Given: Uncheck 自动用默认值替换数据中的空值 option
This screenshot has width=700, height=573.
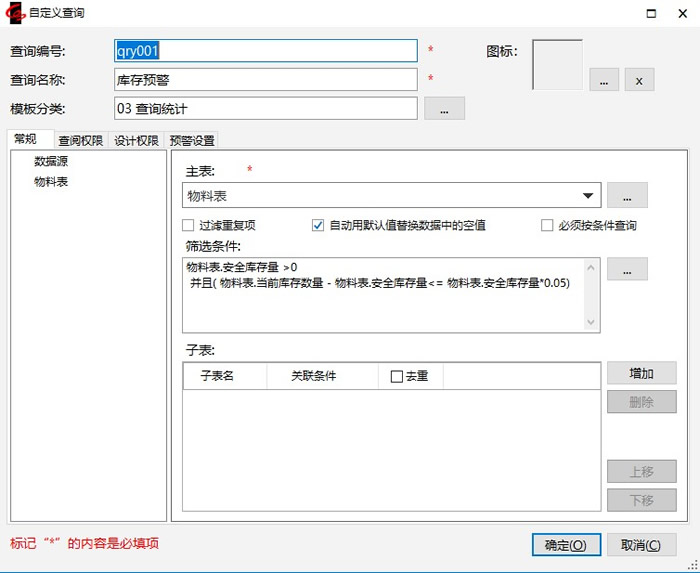Looking at the screenshot, I should tap(319, 226).
